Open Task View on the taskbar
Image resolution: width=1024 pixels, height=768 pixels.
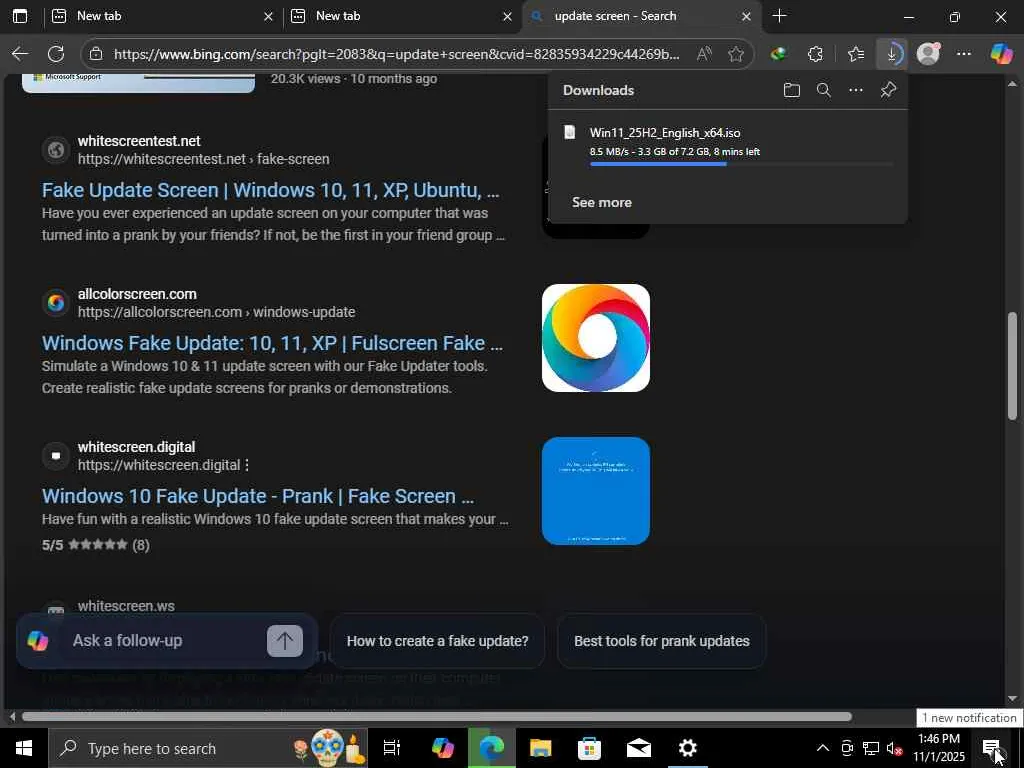click(392, 748)
